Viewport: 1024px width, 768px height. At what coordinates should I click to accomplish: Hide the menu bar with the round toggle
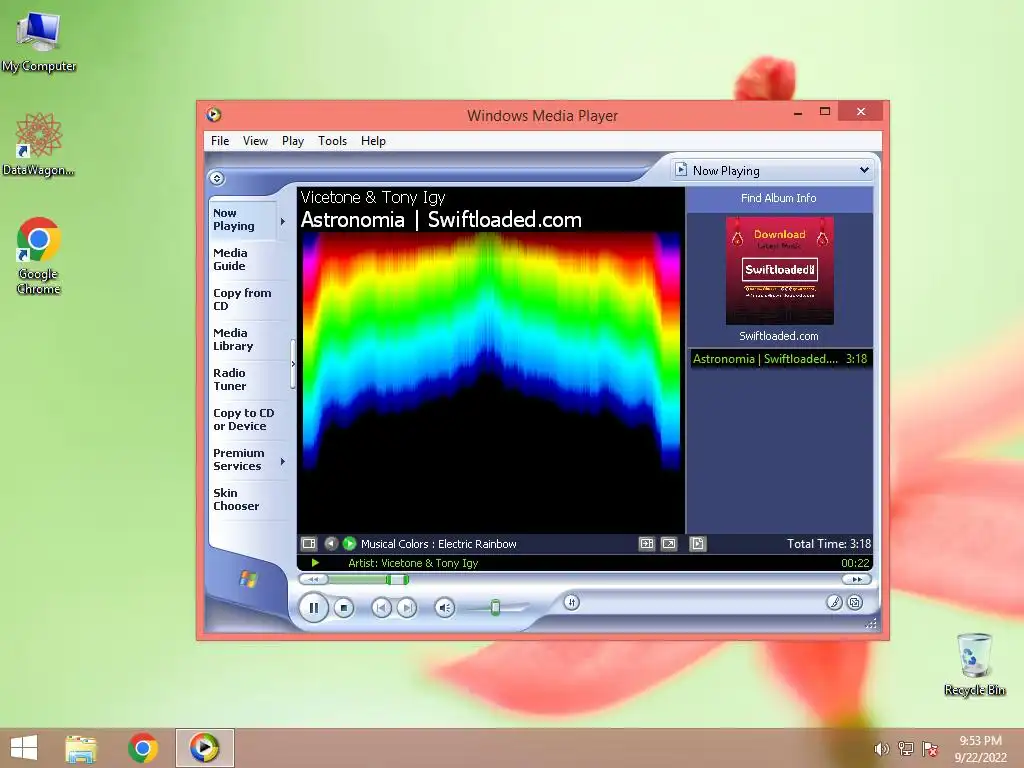coord(217,178)
